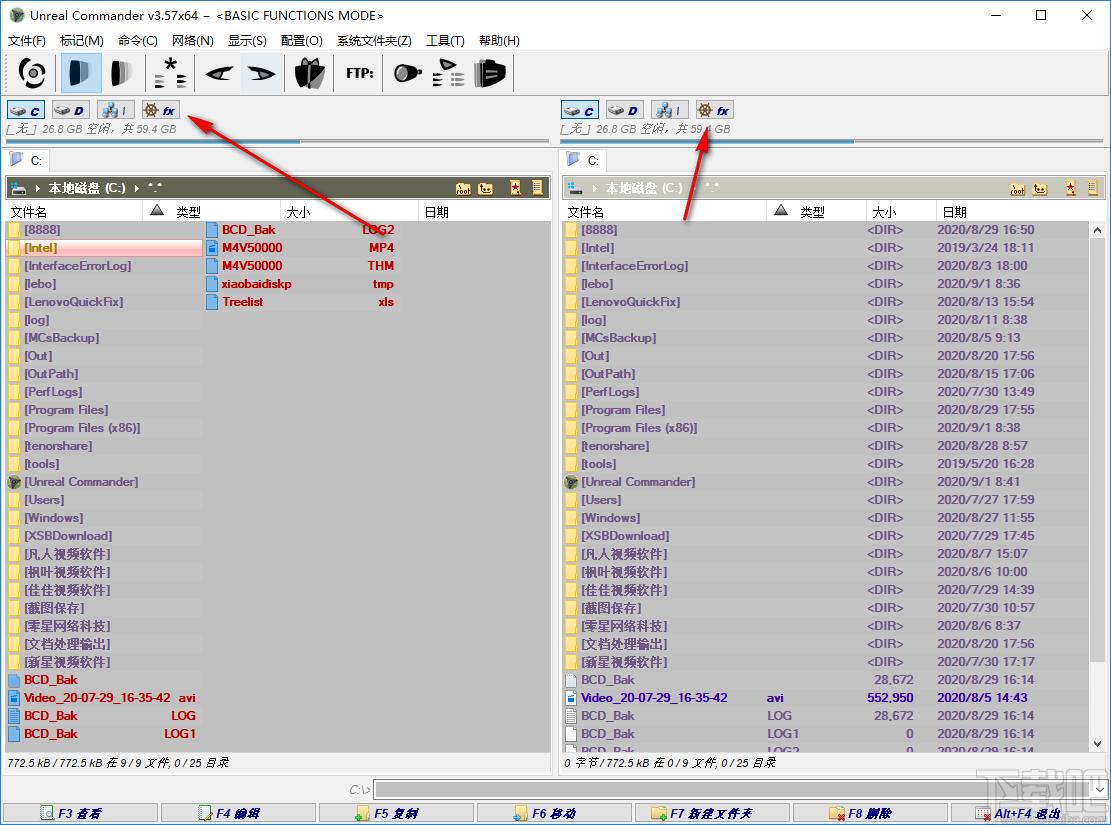Screen dimensions: 1111x825
Task: Open the multi-rename tool icon
Action: tap(448, 73)
